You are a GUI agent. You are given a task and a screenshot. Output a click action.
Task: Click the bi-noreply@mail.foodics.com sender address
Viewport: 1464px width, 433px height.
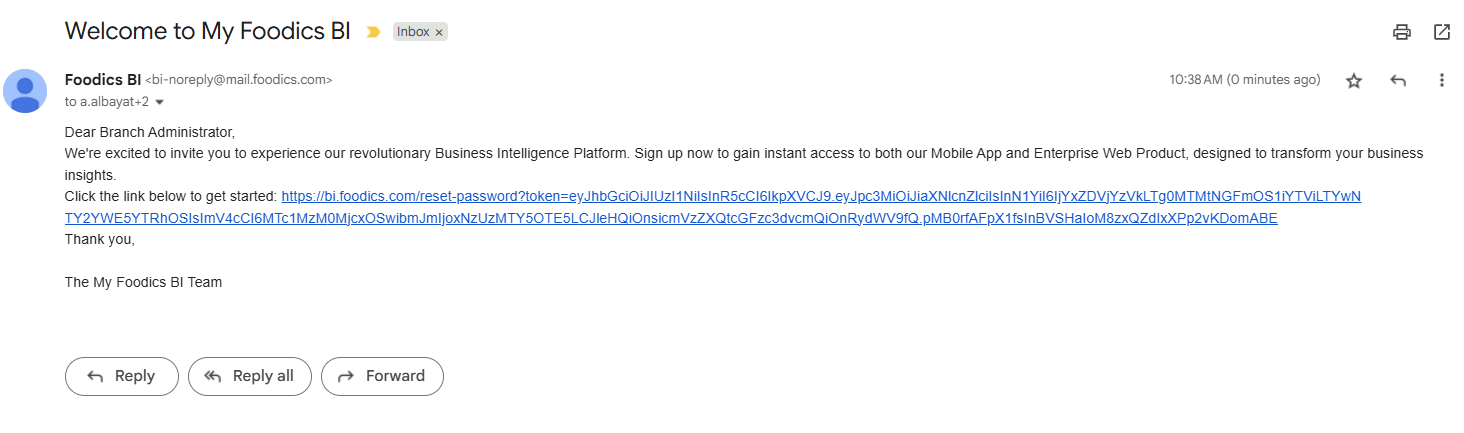(239, 80)
